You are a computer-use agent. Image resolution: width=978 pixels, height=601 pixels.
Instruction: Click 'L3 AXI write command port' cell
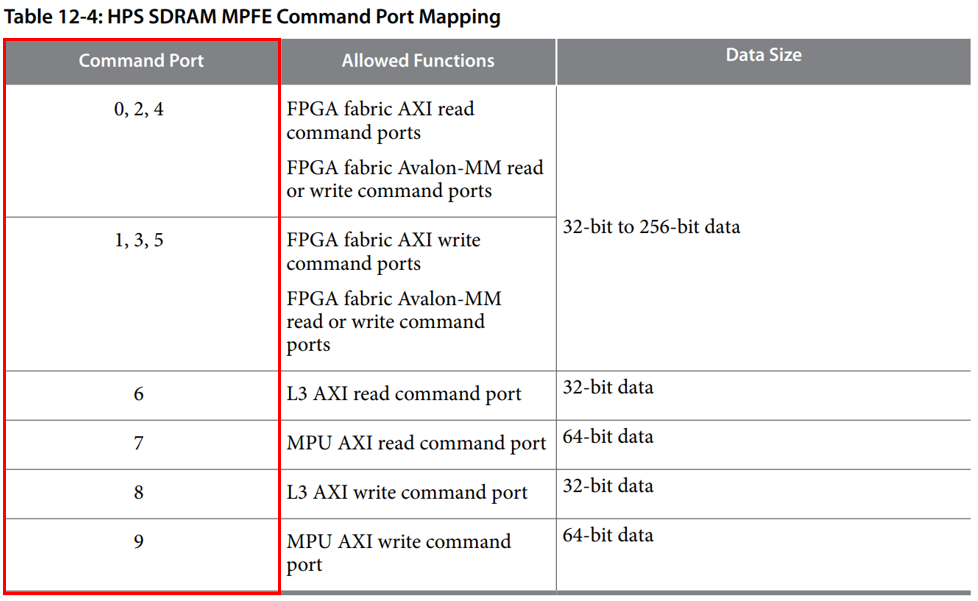coord(407,492)
